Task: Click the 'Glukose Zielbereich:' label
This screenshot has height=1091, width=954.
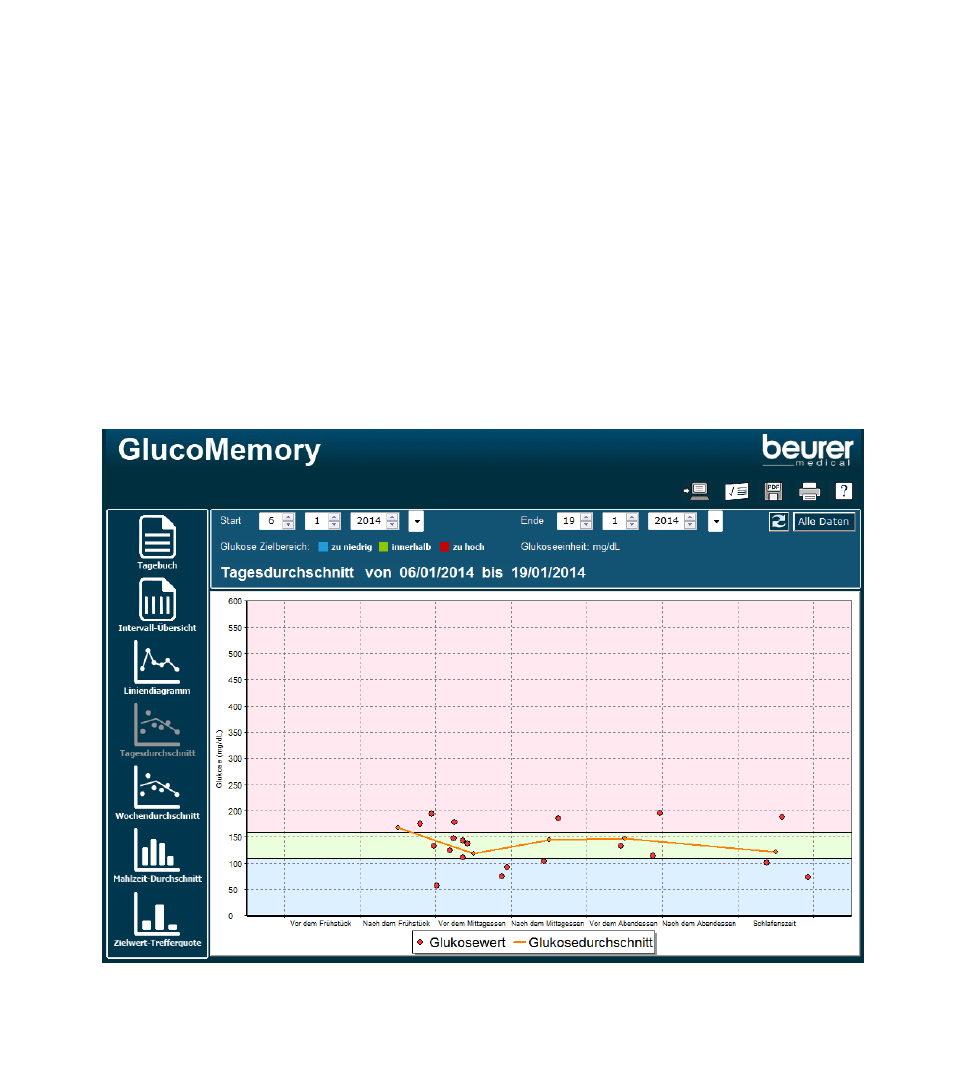Action: pos(265,547)
